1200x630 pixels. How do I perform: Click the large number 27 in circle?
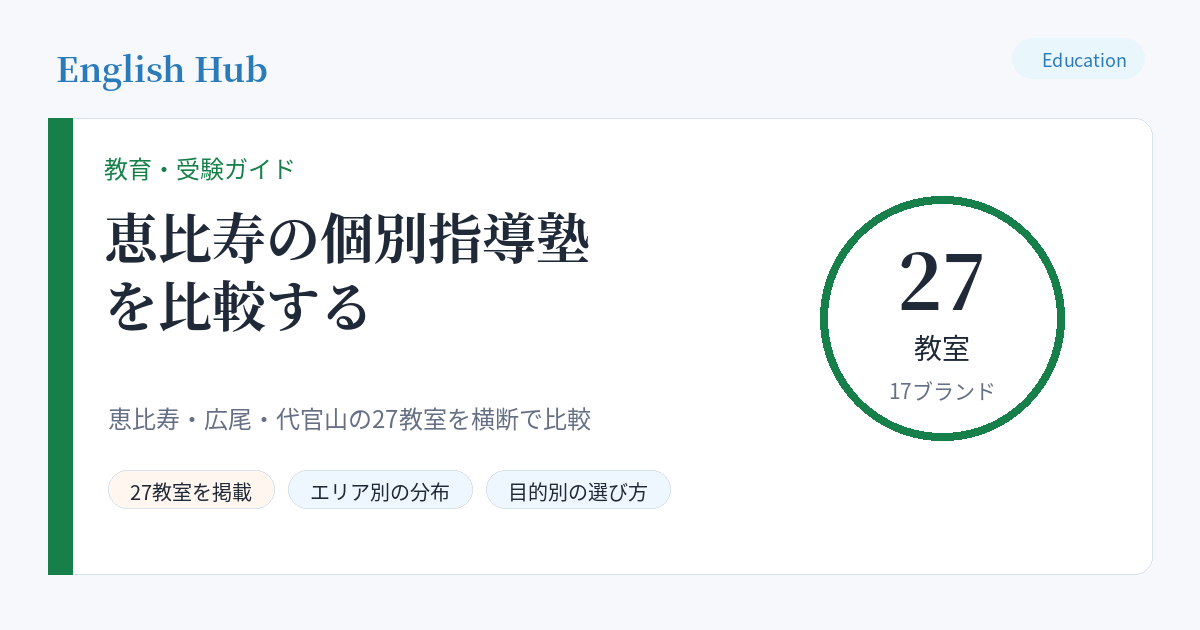(942, 281)
